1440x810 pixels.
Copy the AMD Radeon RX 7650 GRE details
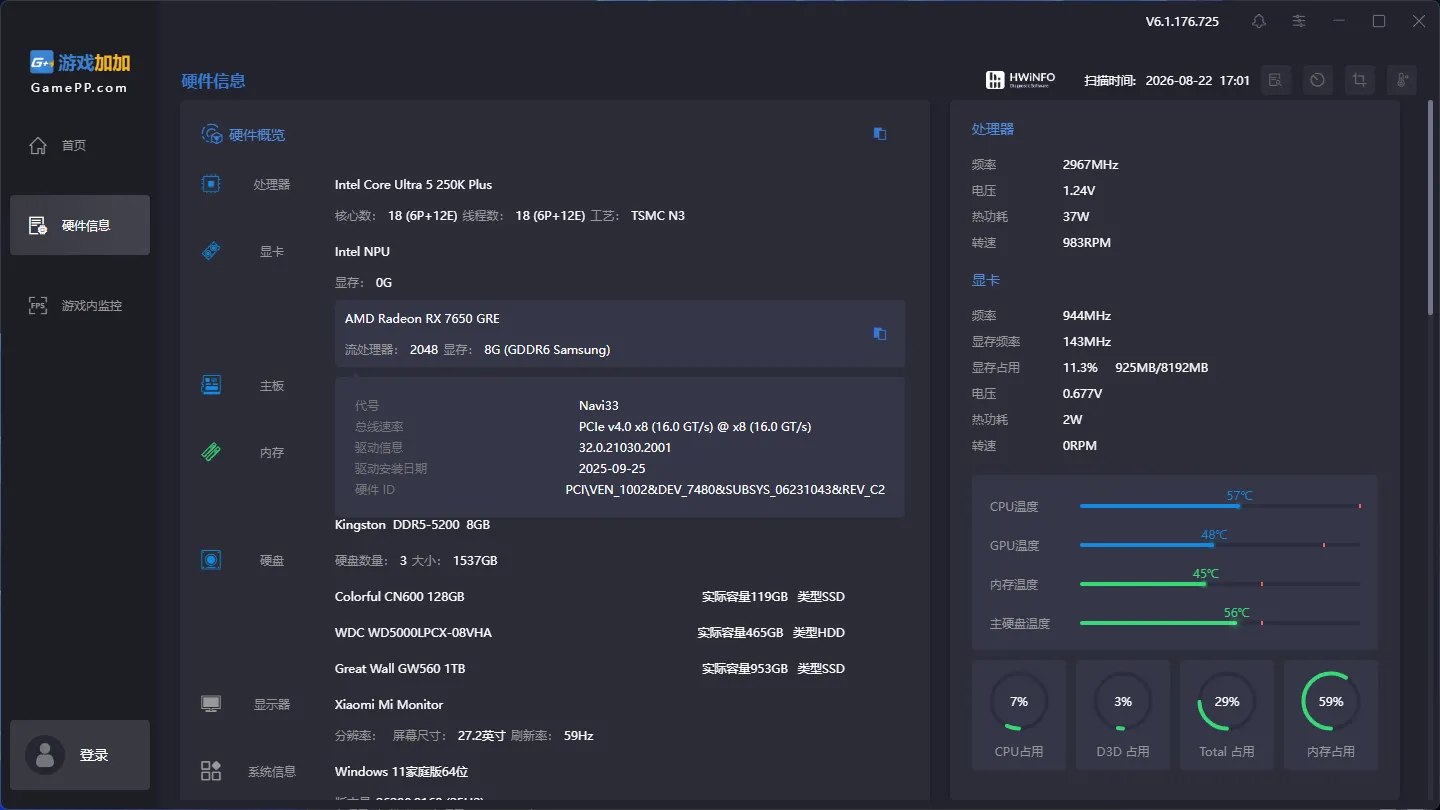pos(880,334)
